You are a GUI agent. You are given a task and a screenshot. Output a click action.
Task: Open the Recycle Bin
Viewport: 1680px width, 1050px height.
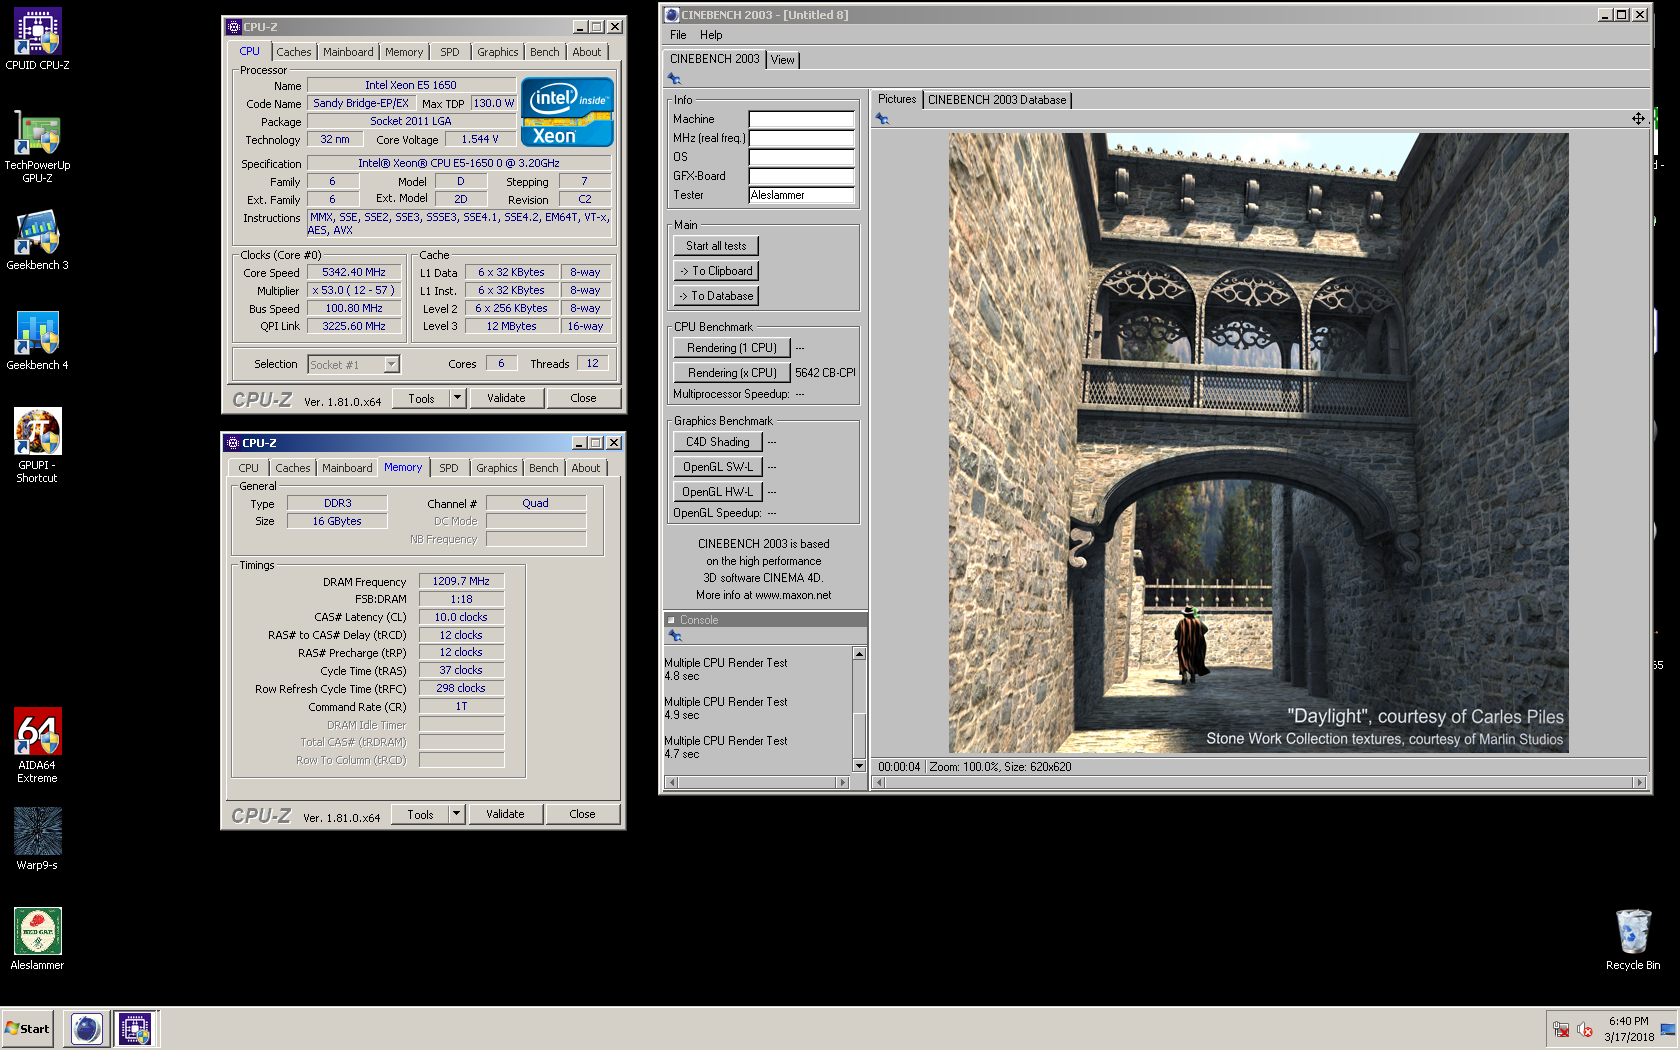[1633, 939]
